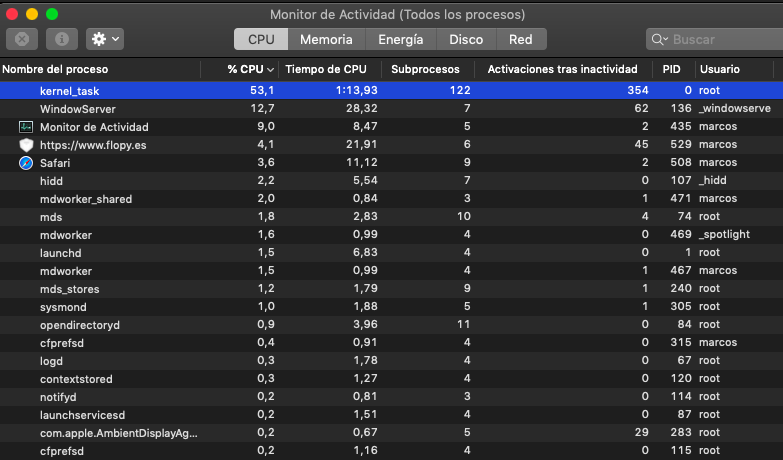Click the PID 508 cell for Safari
783x460 pixels.
click(x=681, y=162)
